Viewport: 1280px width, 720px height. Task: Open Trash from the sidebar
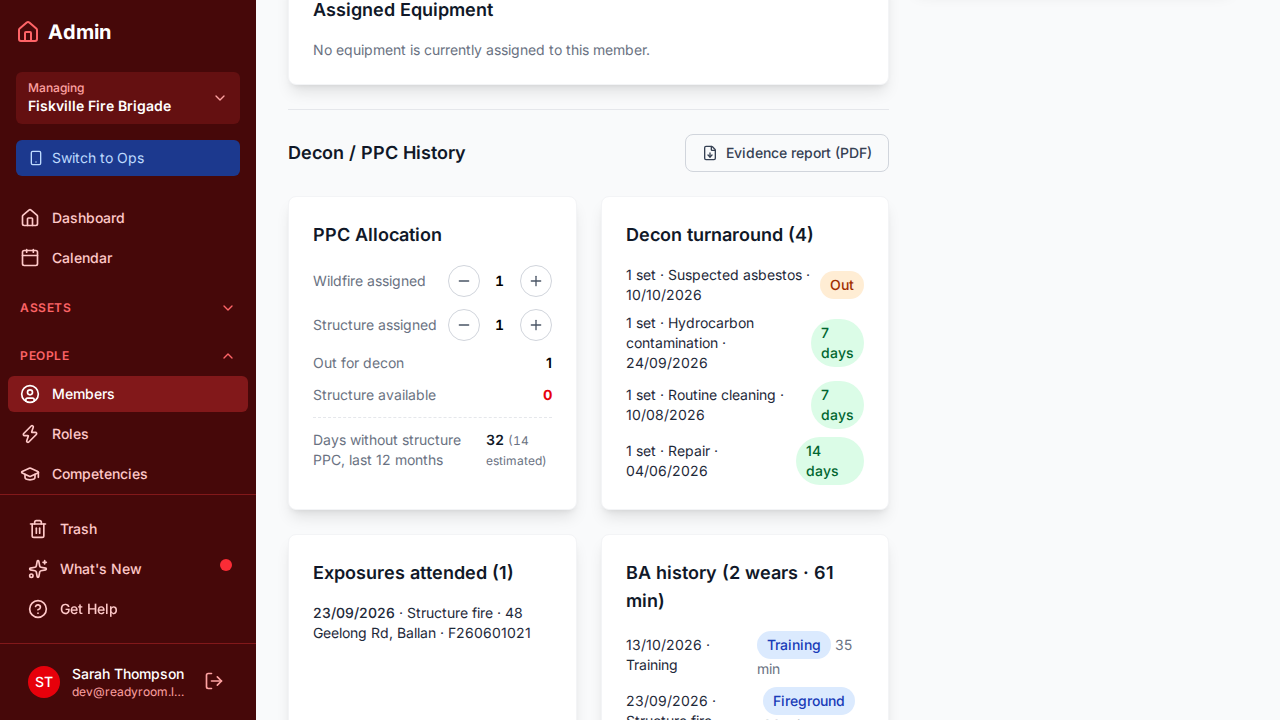pyautogui.click(x=128, y=529)
